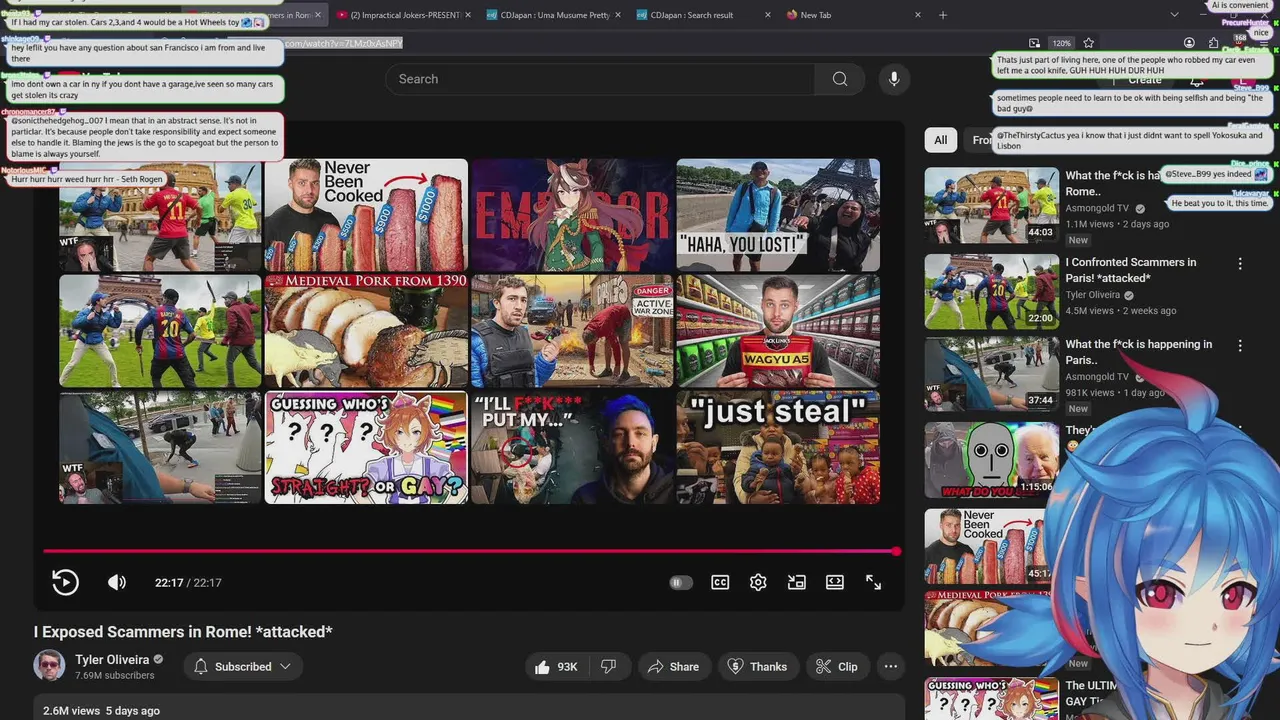Open options for What's happening in Paris video

click(x=1240, y=346)
